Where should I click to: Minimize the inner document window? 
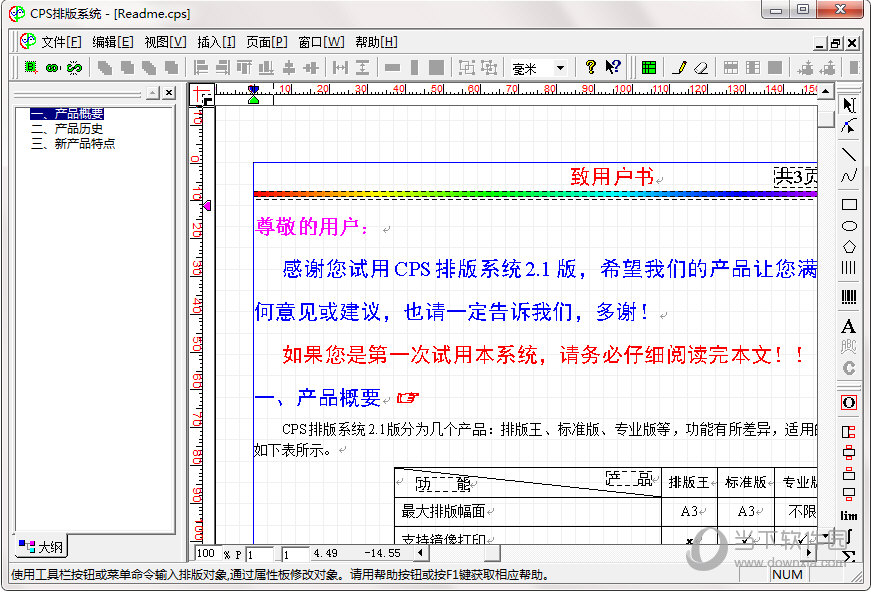click(820, 43)
